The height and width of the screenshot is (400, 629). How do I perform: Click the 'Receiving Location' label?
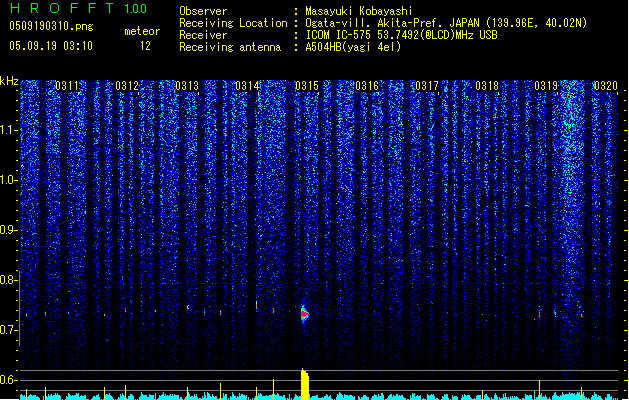[x=233, y=23]
